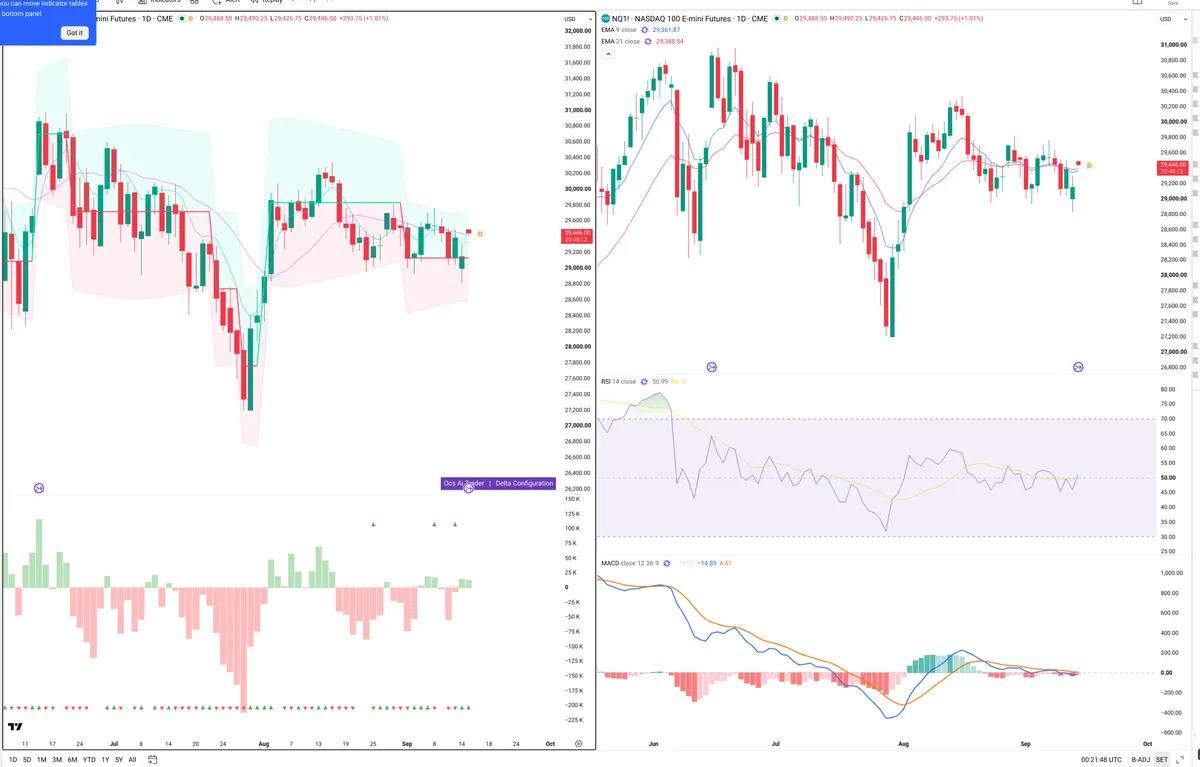
Task: Set time range to YTD
Action: coord(89,760)
